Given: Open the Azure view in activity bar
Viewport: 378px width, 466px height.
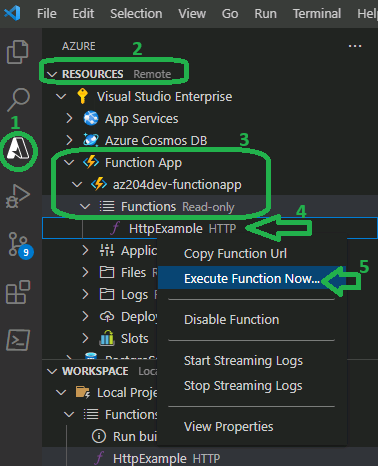Looking at the screenshot, I should tap(19, 149).
